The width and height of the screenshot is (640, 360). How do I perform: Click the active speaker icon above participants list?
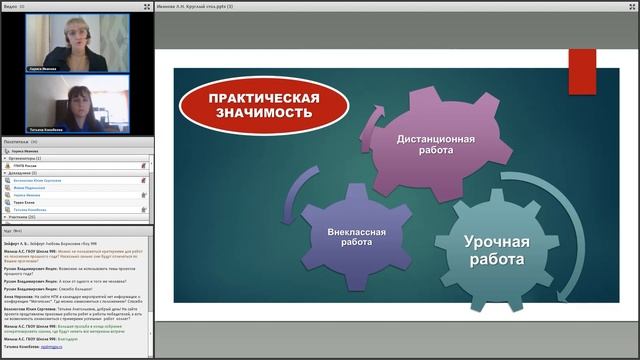[7, 151]
